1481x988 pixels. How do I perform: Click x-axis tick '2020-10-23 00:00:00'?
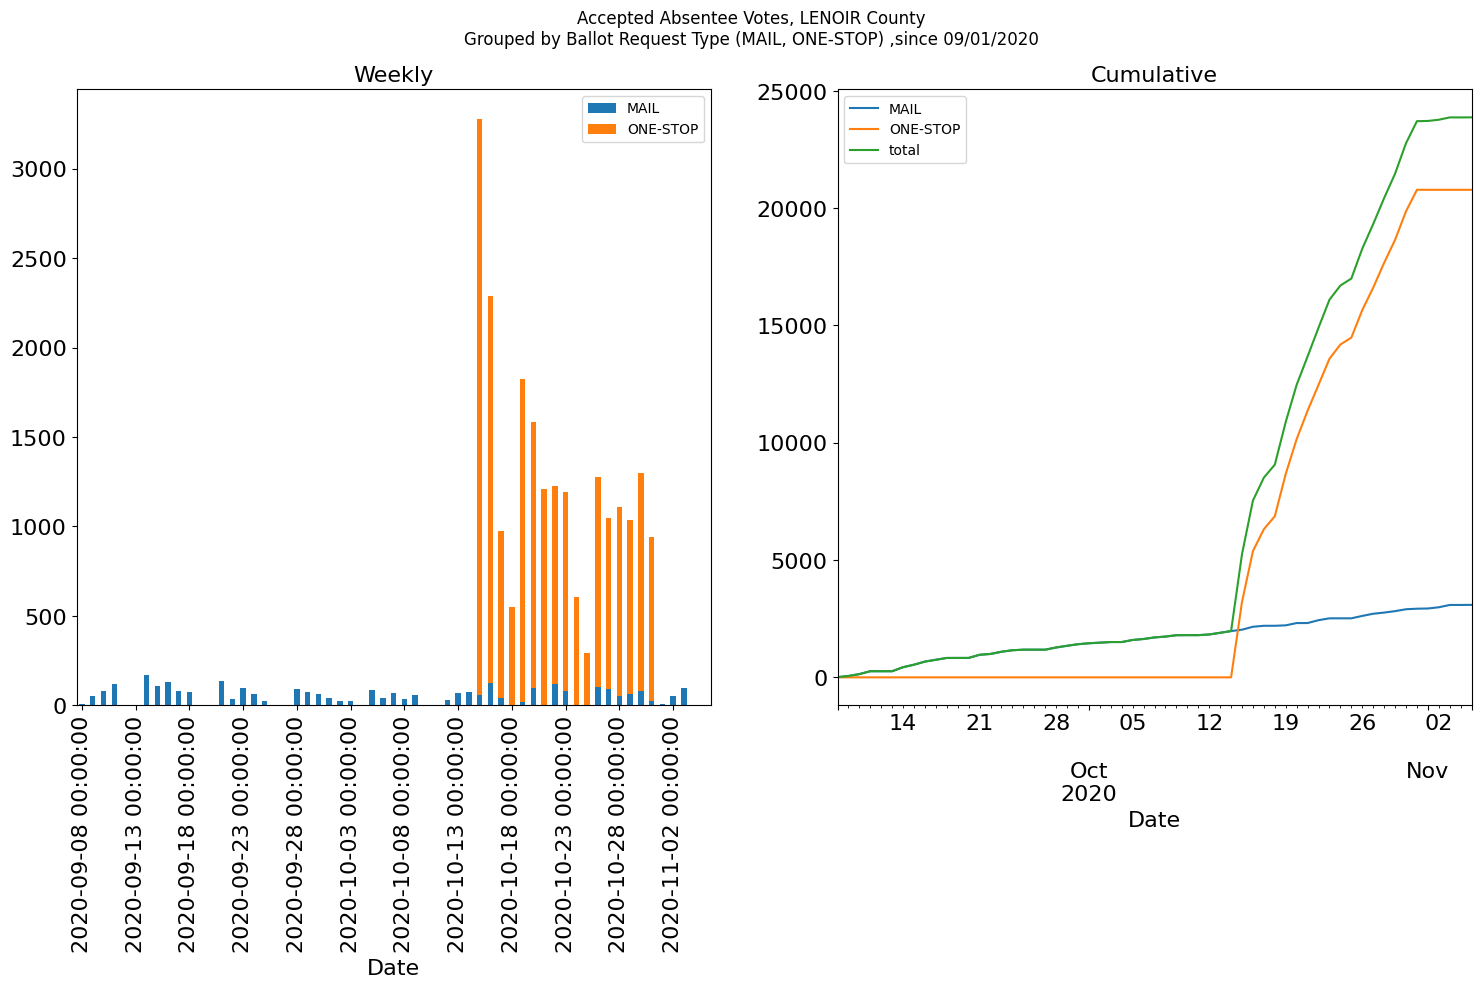coord(565,833)
